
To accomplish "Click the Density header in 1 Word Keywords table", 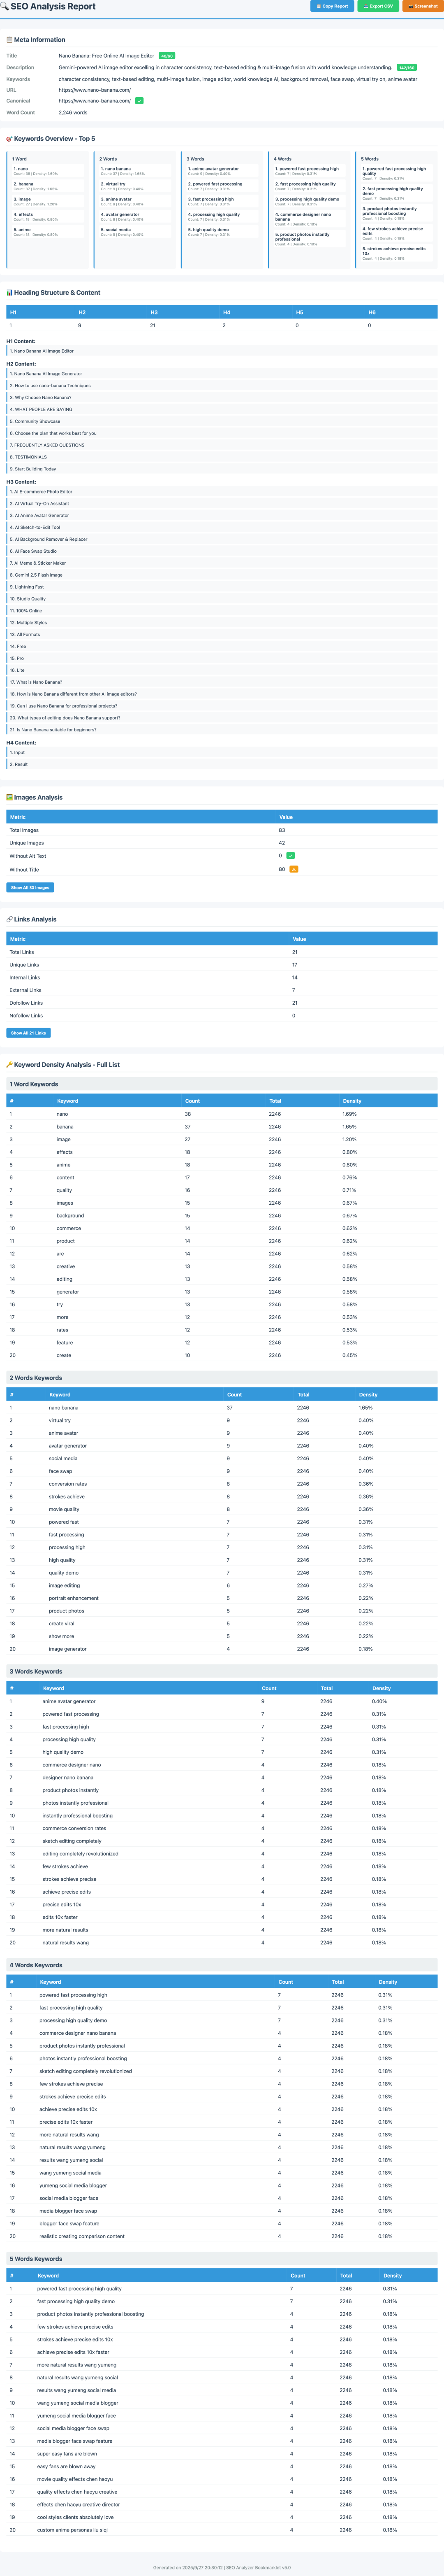I will pos(352,1101).
